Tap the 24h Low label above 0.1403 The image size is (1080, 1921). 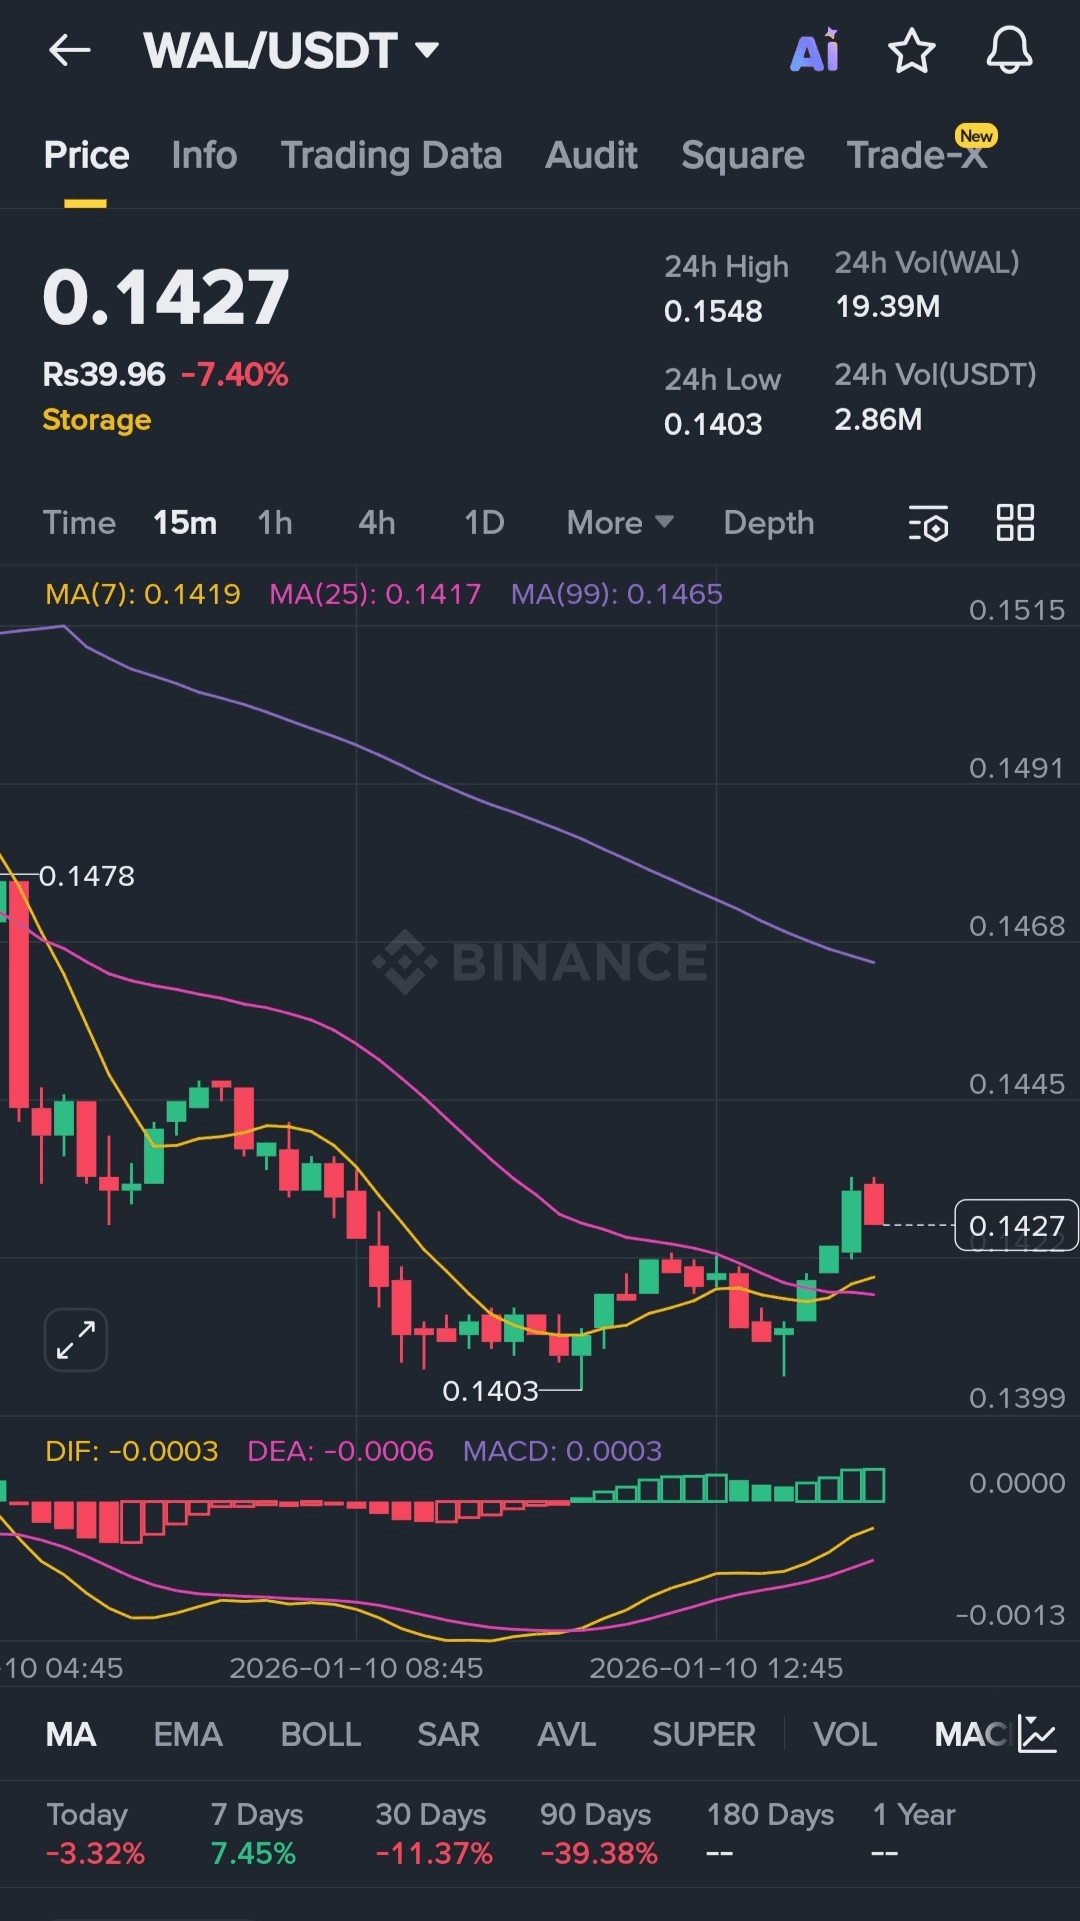(722, 380)
